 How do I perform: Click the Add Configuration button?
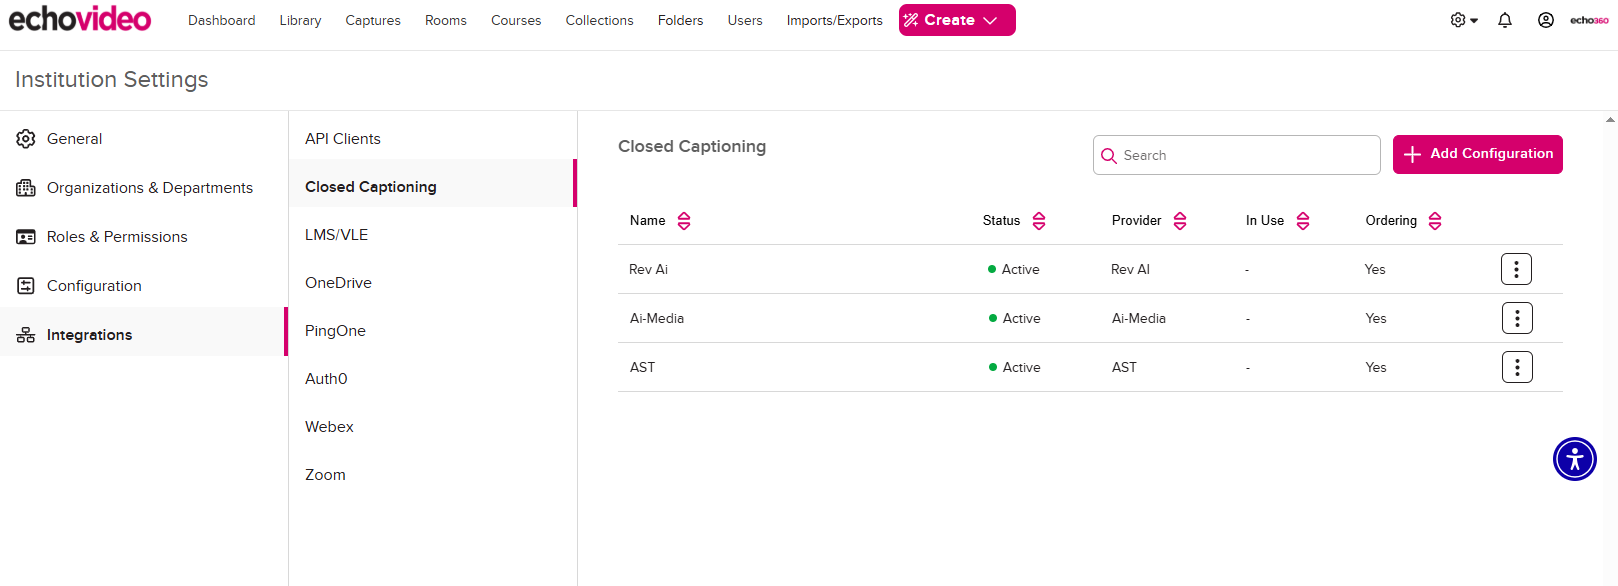pyautogui.click(x=1477, y=154)
